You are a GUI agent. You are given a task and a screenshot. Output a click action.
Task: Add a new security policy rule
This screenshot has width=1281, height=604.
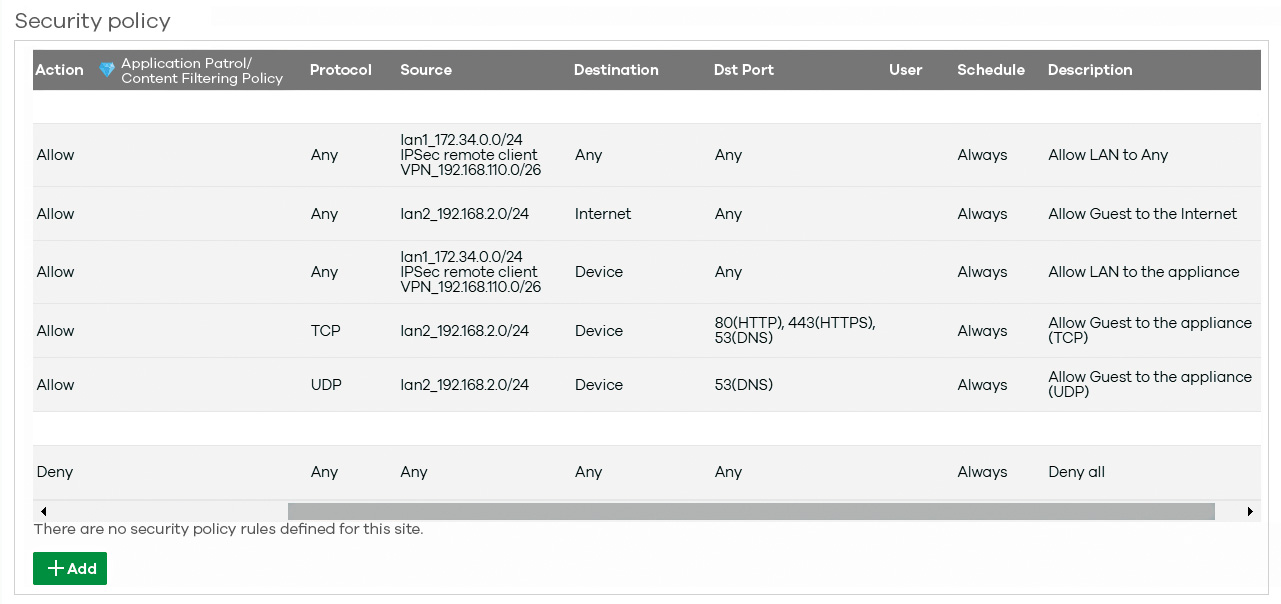pyautogui.click(x=70, y=568)
